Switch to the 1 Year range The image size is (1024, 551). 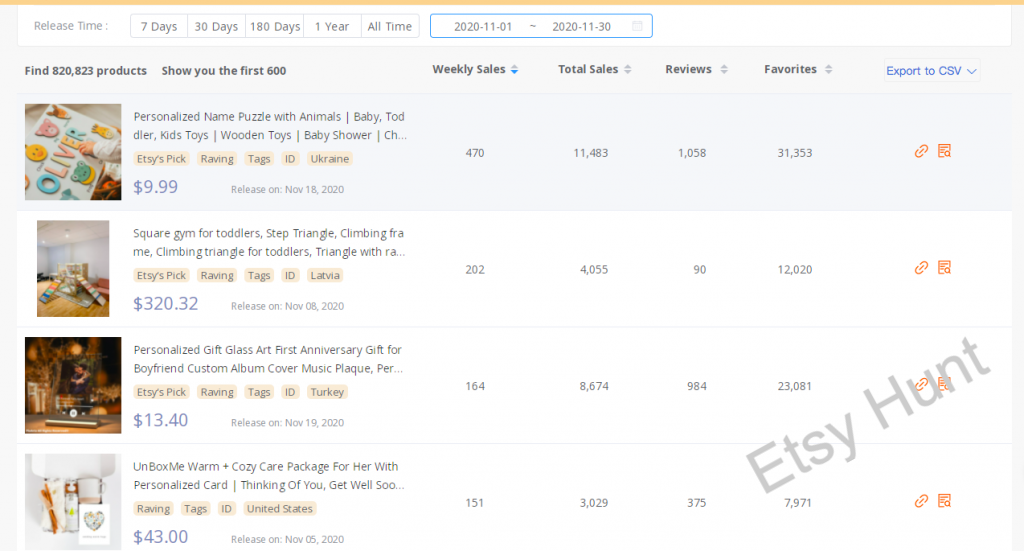pyautogui.click(x=332, y=26)
